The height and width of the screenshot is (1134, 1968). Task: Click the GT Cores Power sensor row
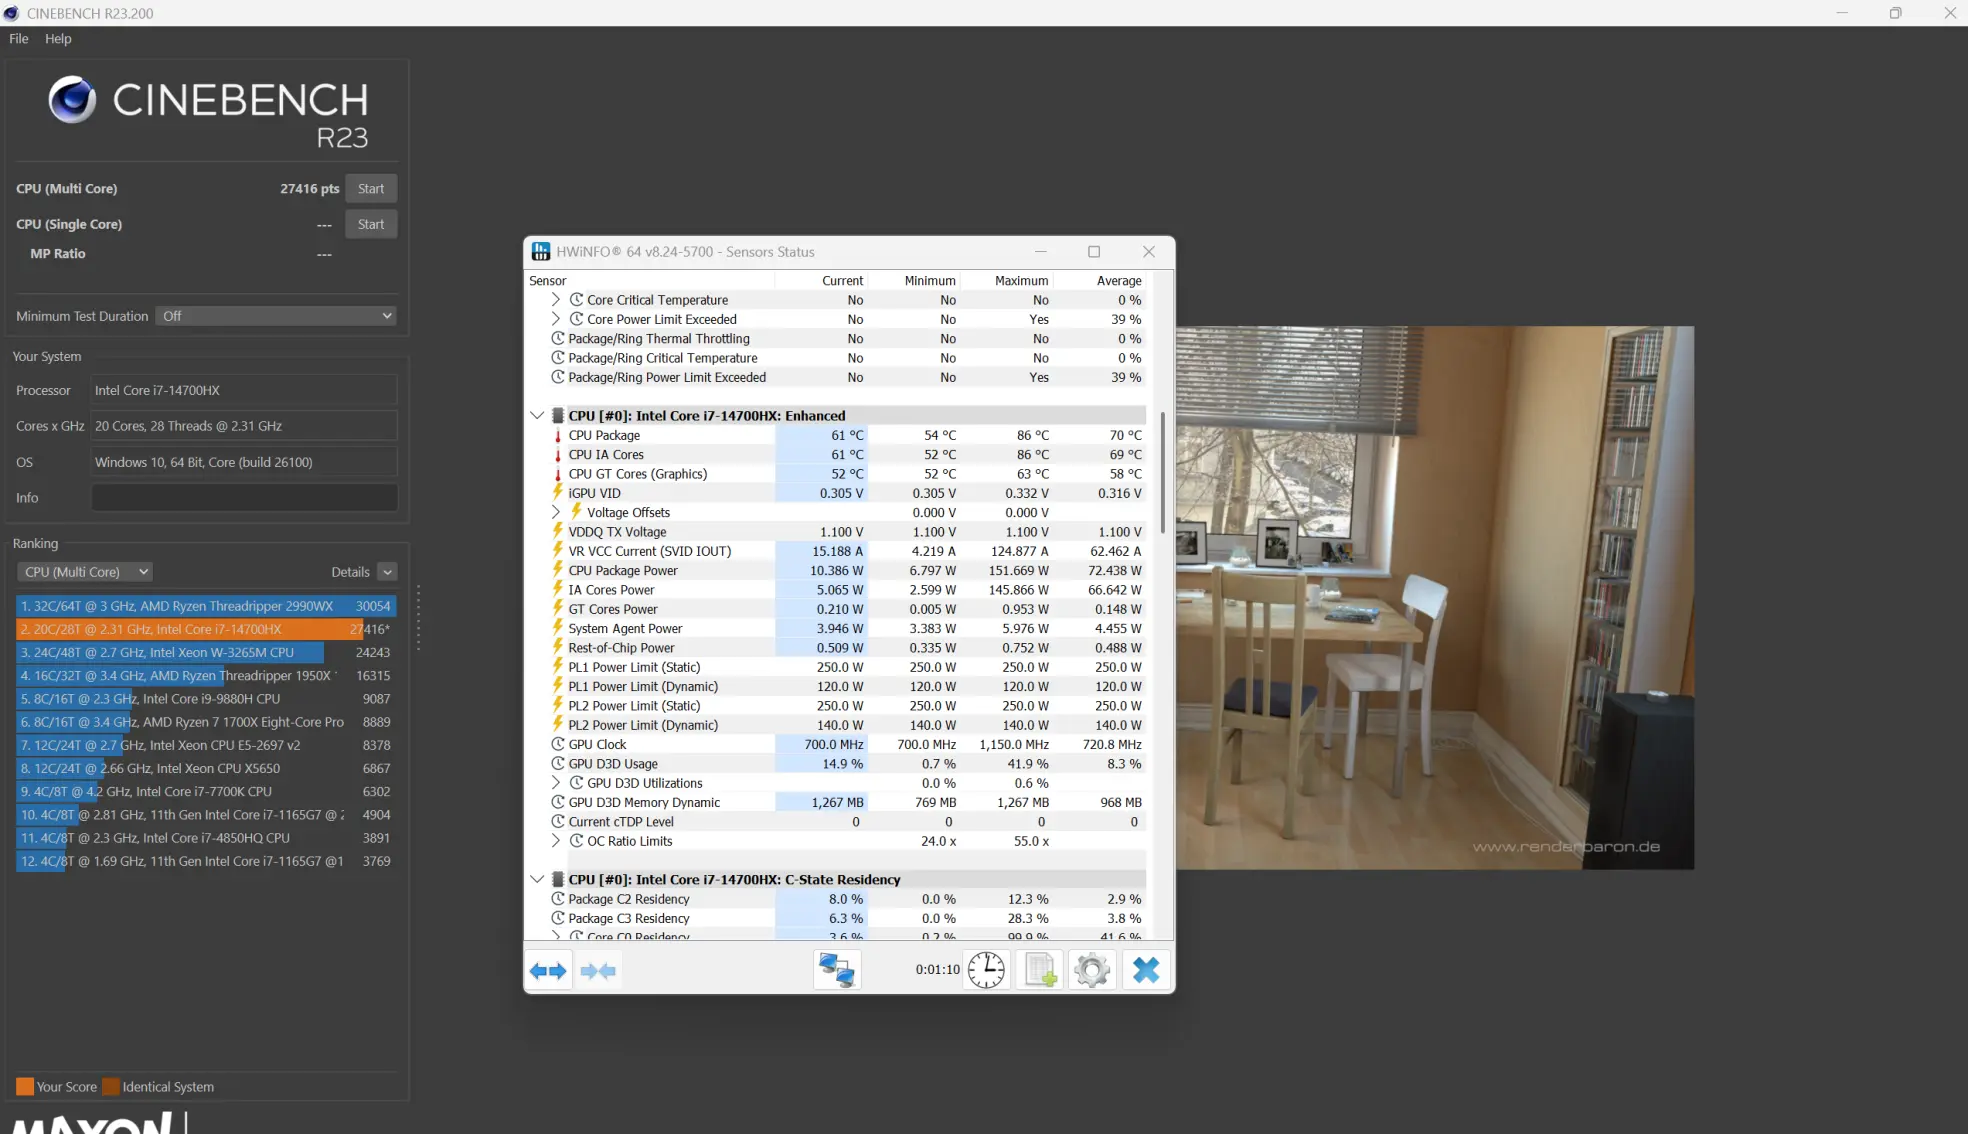click(846, 609)
